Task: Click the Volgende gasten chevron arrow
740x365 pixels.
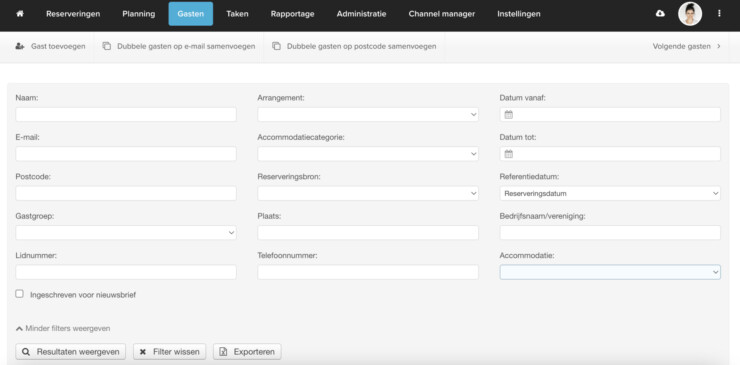Action: [x=719, y=46]
